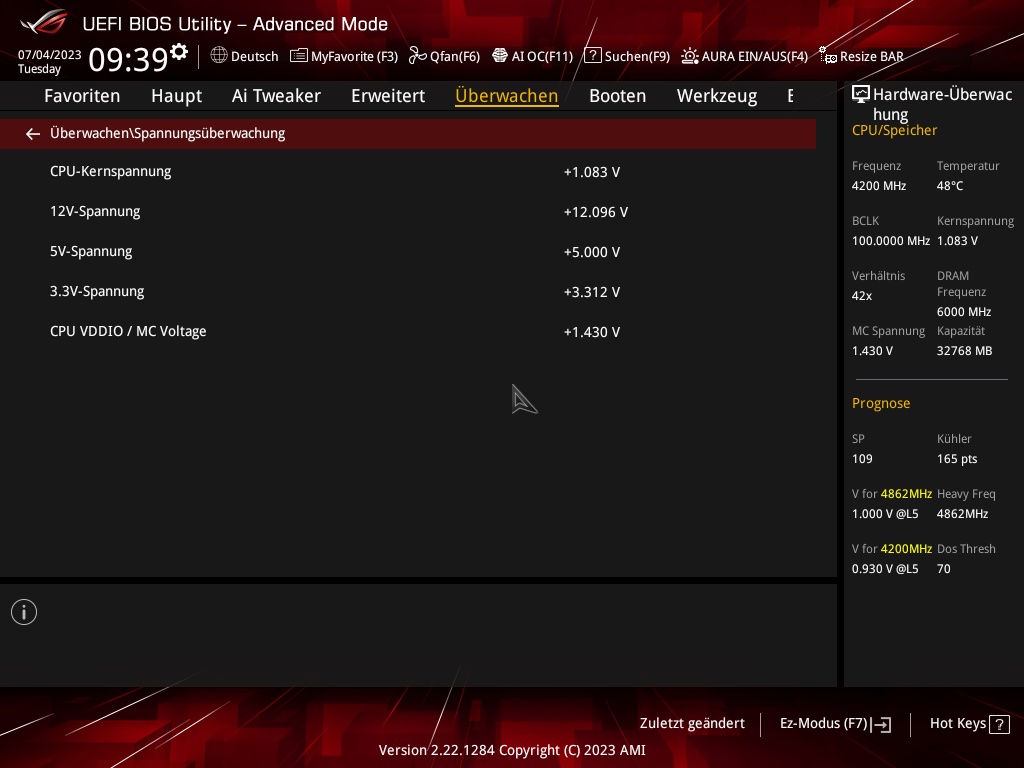
Task: Click the 4200 MHz frequency value
Action: coord(878,185)
